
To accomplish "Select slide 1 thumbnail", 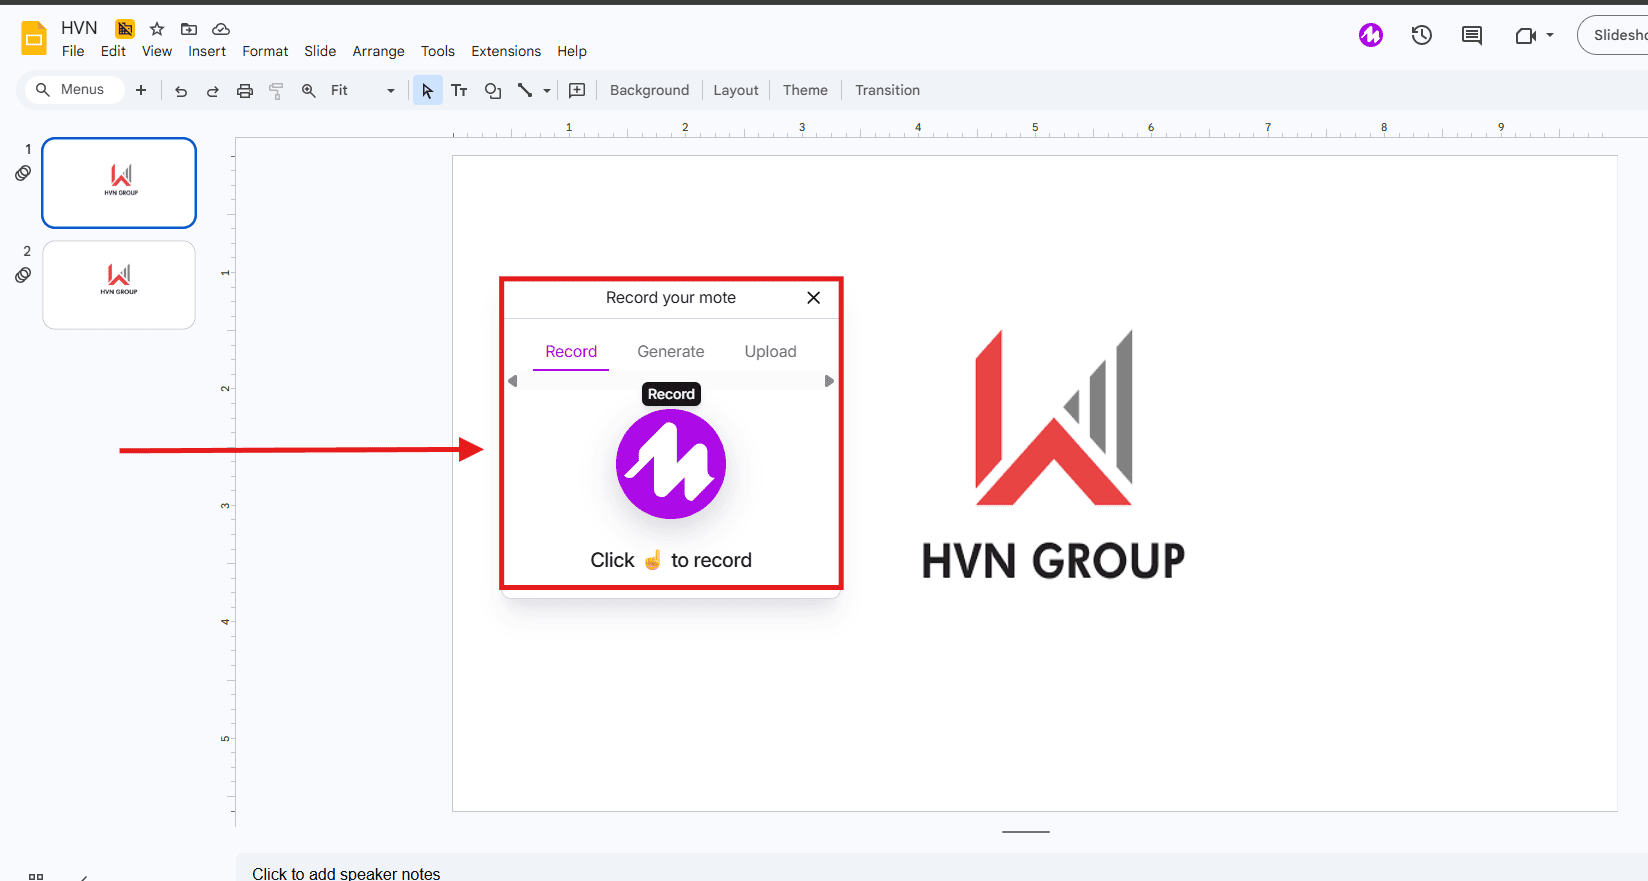I will click(x=119, y=183).
